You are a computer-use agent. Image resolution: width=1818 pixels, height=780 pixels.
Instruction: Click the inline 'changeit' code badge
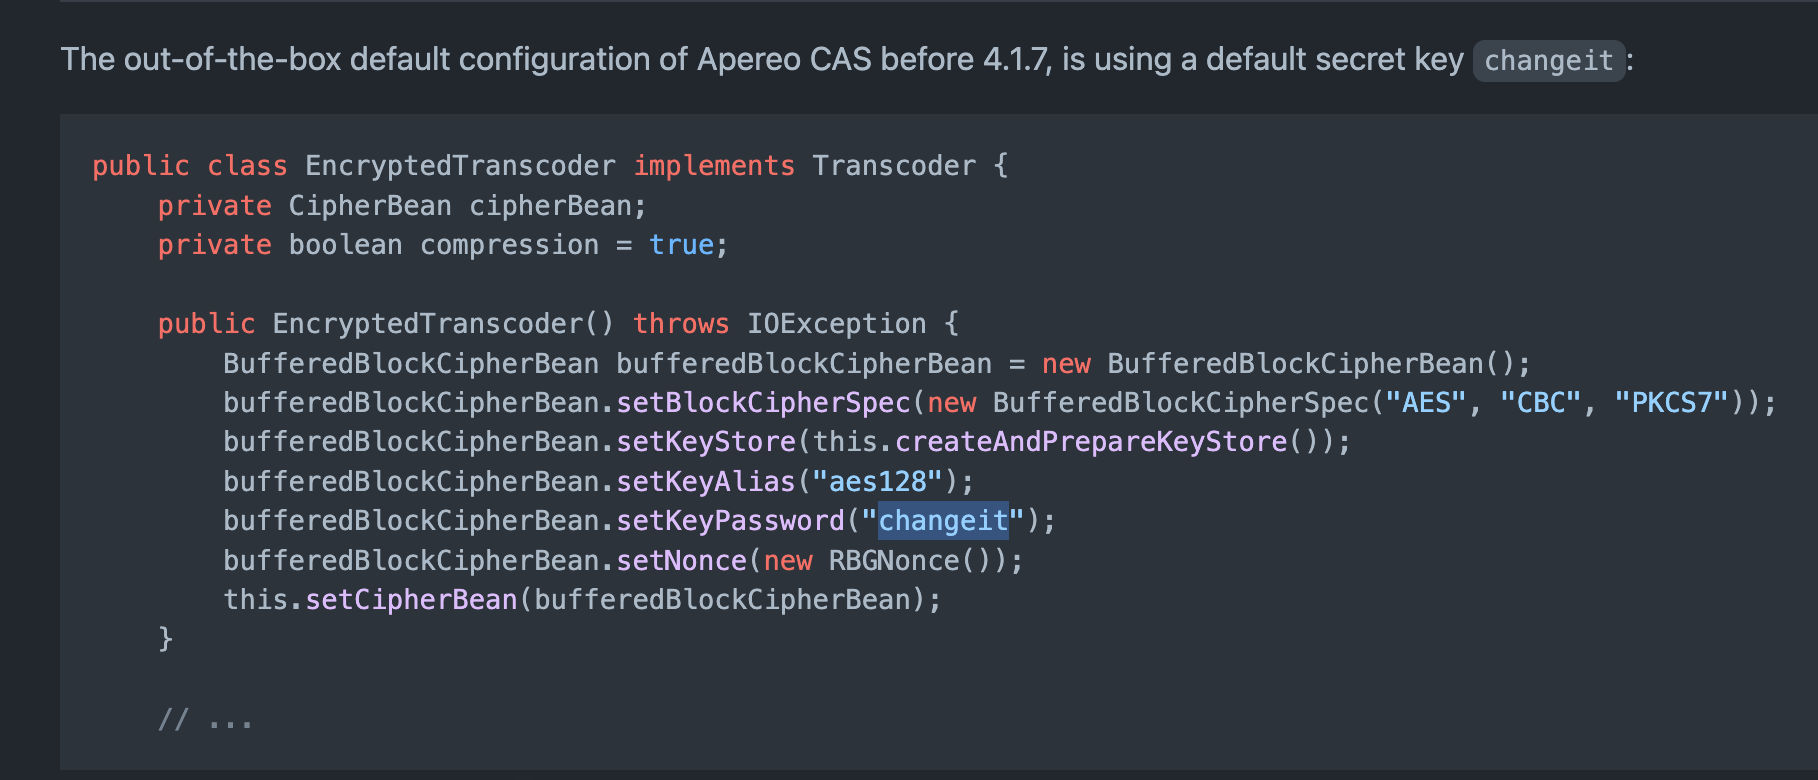[1548, 61]
